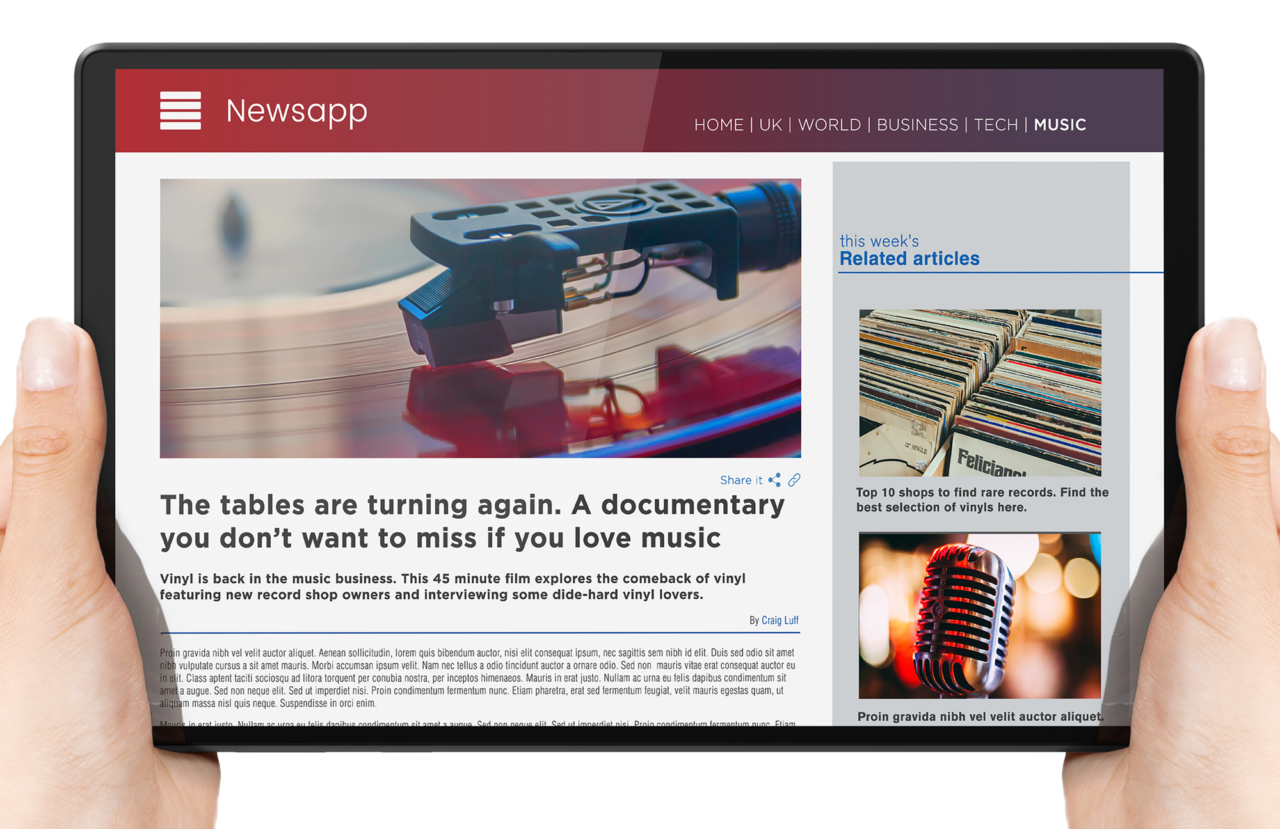Open the turntable hero image
This screenshot has width=1280, height=829.
pyautogui.click(x=480, y=318)
